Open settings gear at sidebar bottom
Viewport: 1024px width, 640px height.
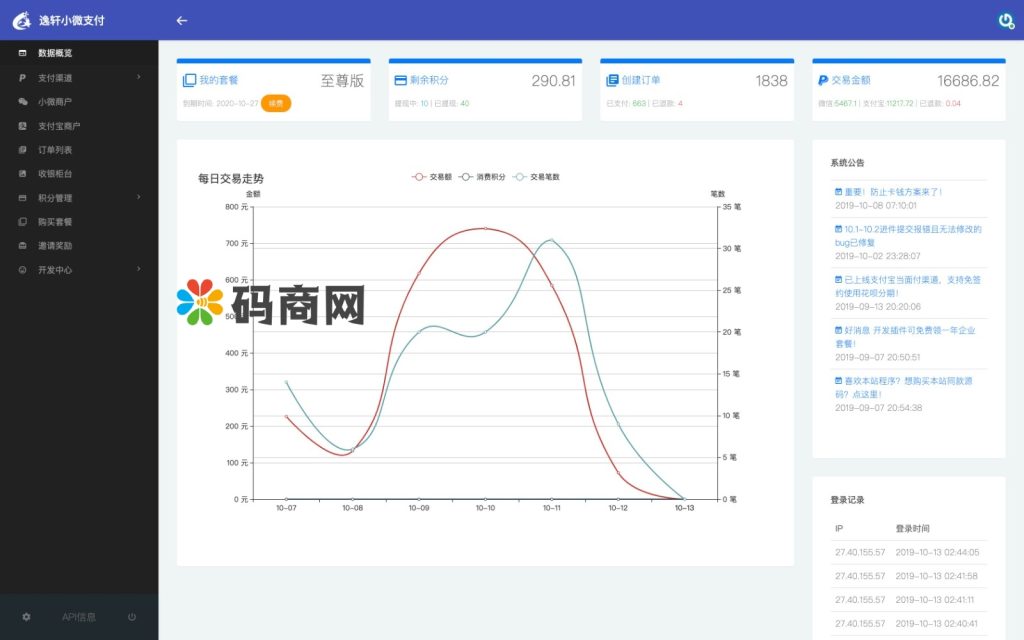(x=26, y=616)
